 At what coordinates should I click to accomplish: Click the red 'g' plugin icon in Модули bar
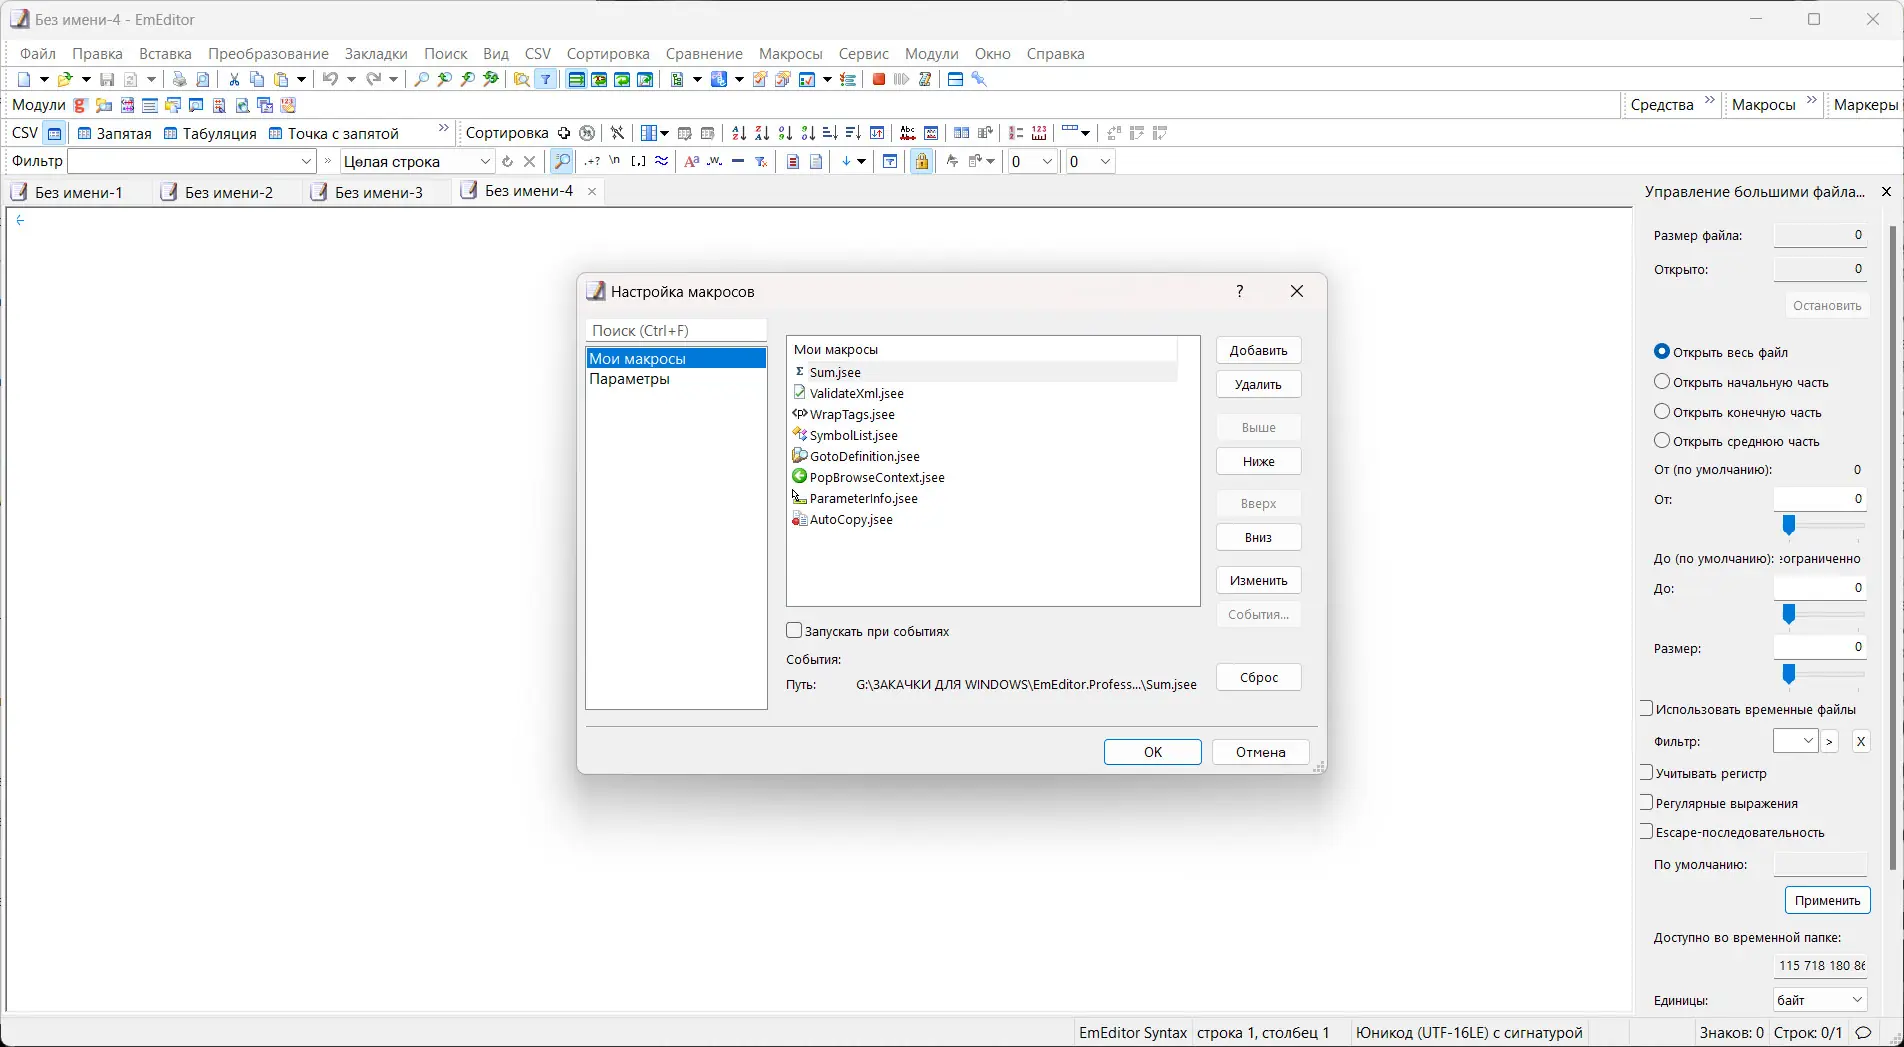tap(81, 105)
